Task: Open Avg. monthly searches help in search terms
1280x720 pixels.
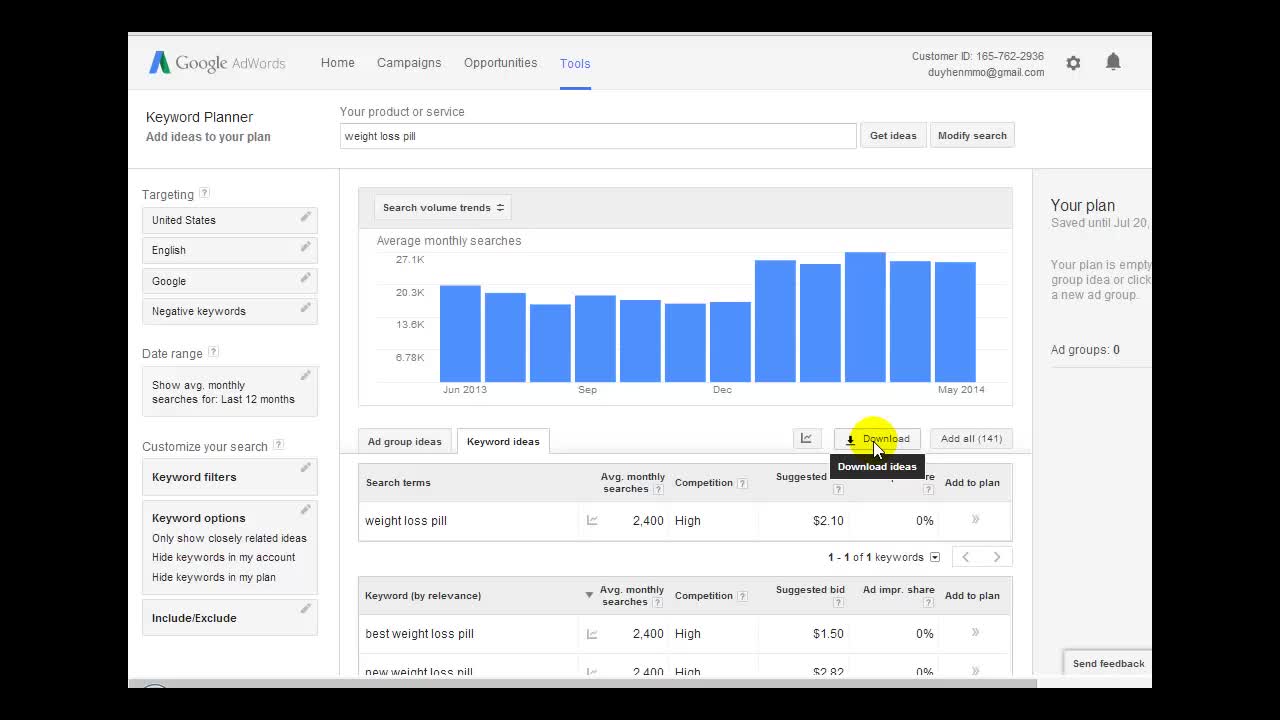Action: pyautogui.click(x=658, y=490)
